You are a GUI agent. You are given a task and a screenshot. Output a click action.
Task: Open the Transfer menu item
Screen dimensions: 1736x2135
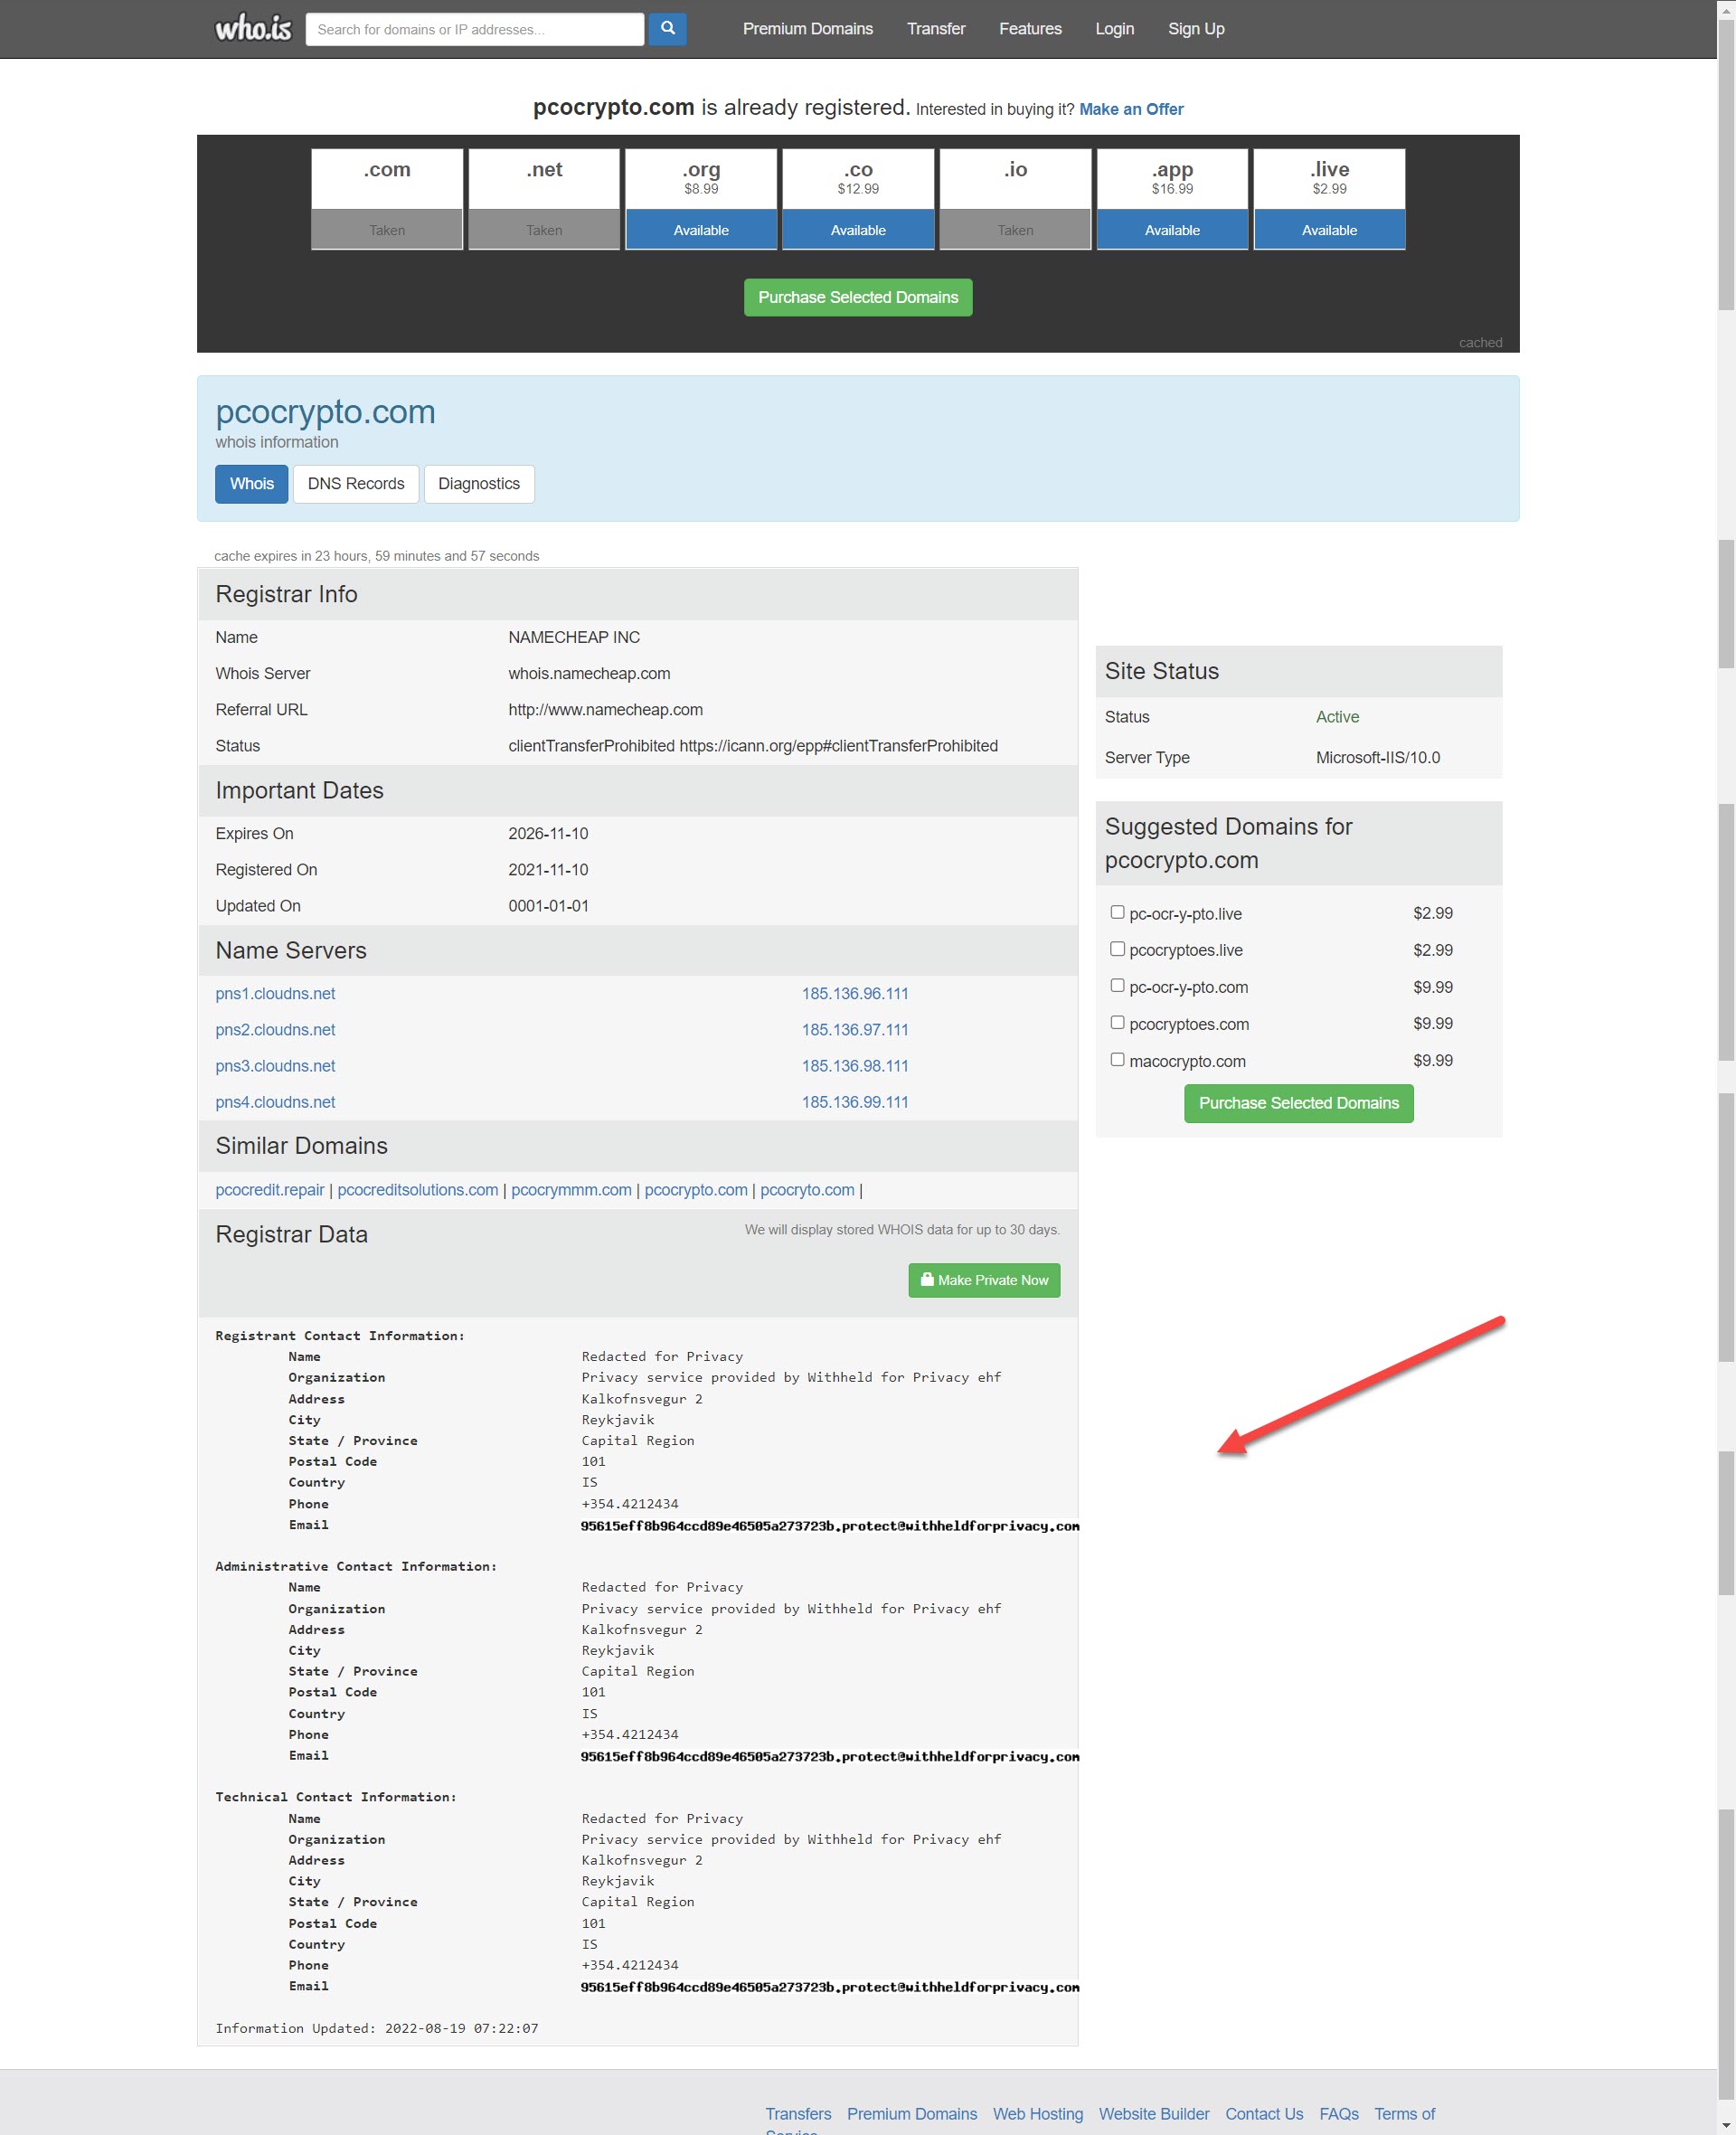[936, 29]
